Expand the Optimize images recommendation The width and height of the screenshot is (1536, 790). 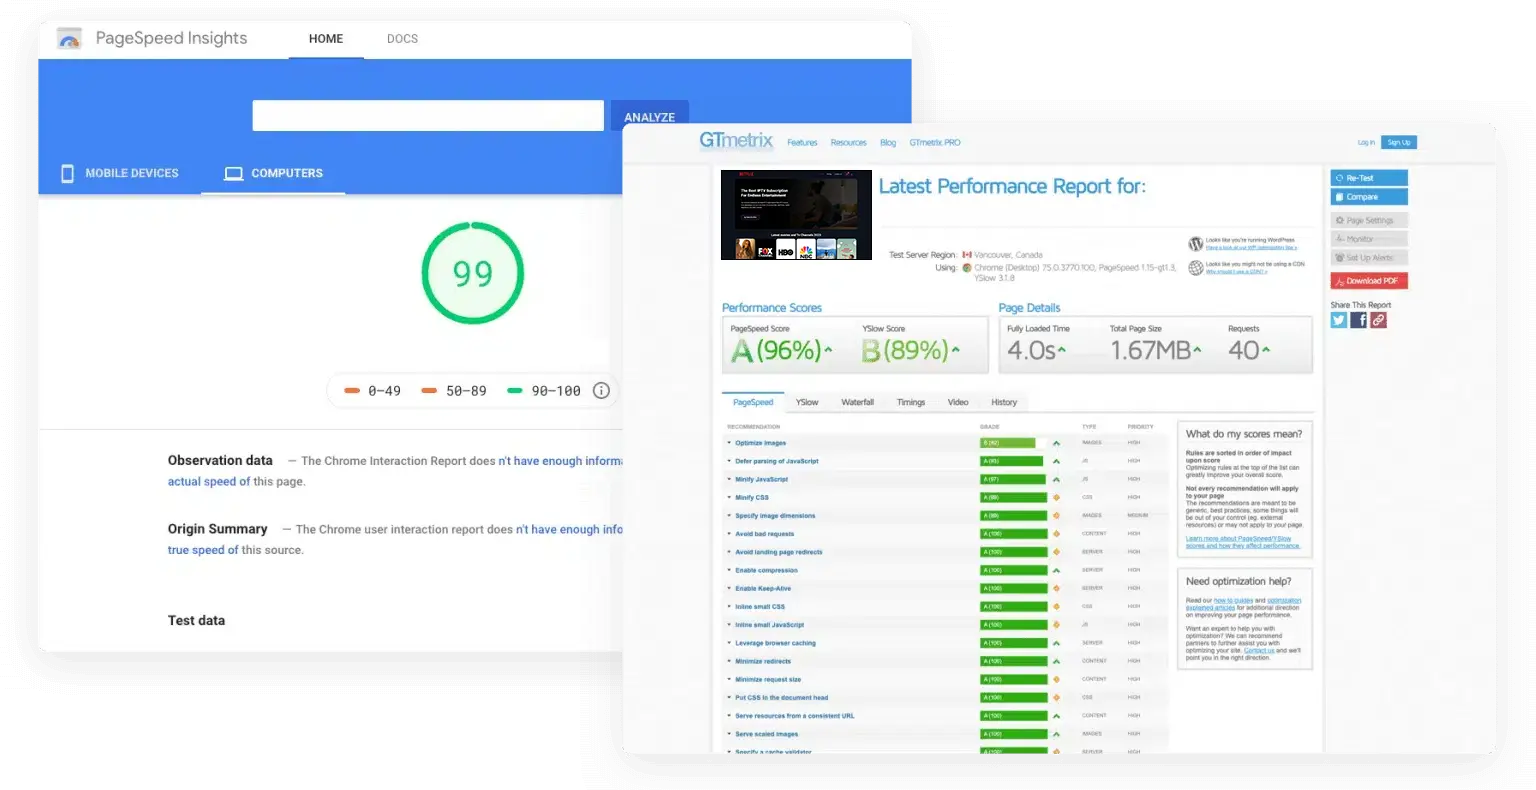(x=760, y=443)
